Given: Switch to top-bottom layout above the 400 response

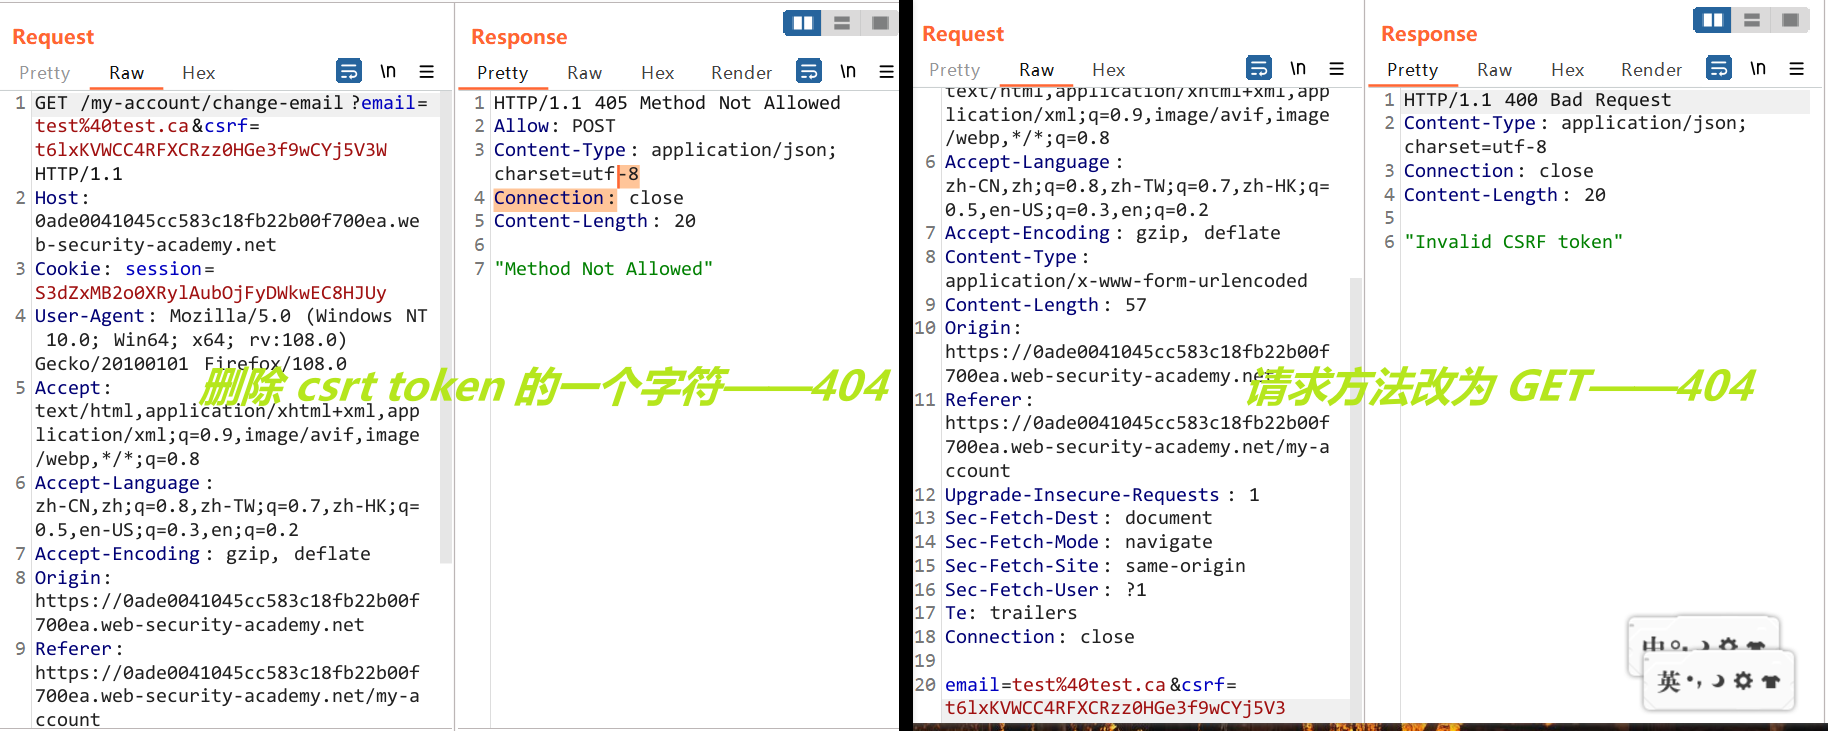Looking at the screenshot, I should click(1752, 20).
